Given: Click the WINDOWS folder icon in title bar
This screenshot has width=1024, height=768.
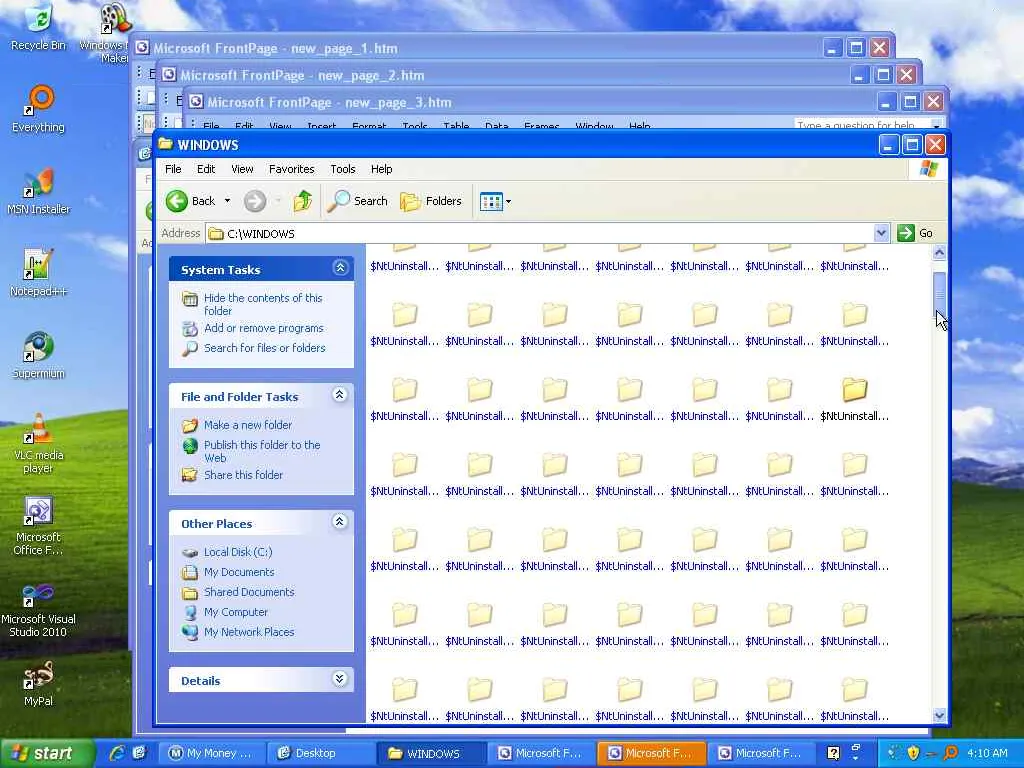Looking at the screenshot, I should click(165, 144).
